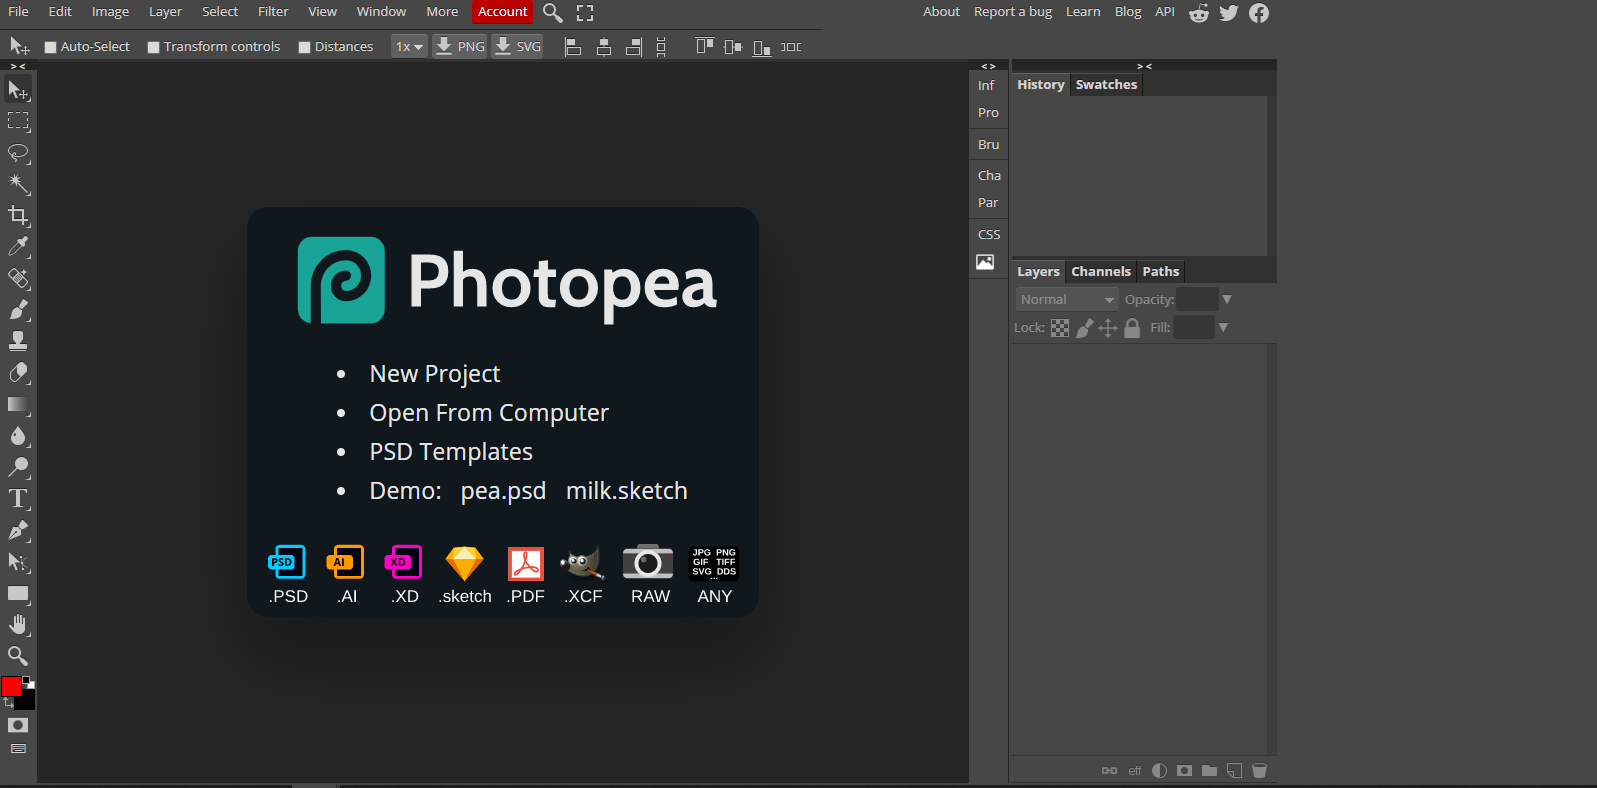Screen dimensions: 1597x788
Task: Open the 1x scale dropdown
Action: (409, 47)
